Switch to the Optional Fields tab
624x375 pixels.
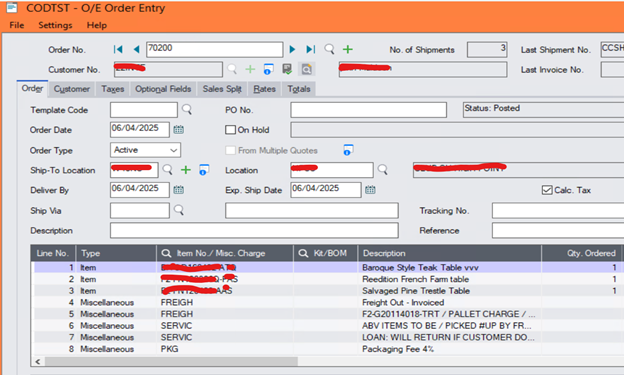tap(163, 89)
